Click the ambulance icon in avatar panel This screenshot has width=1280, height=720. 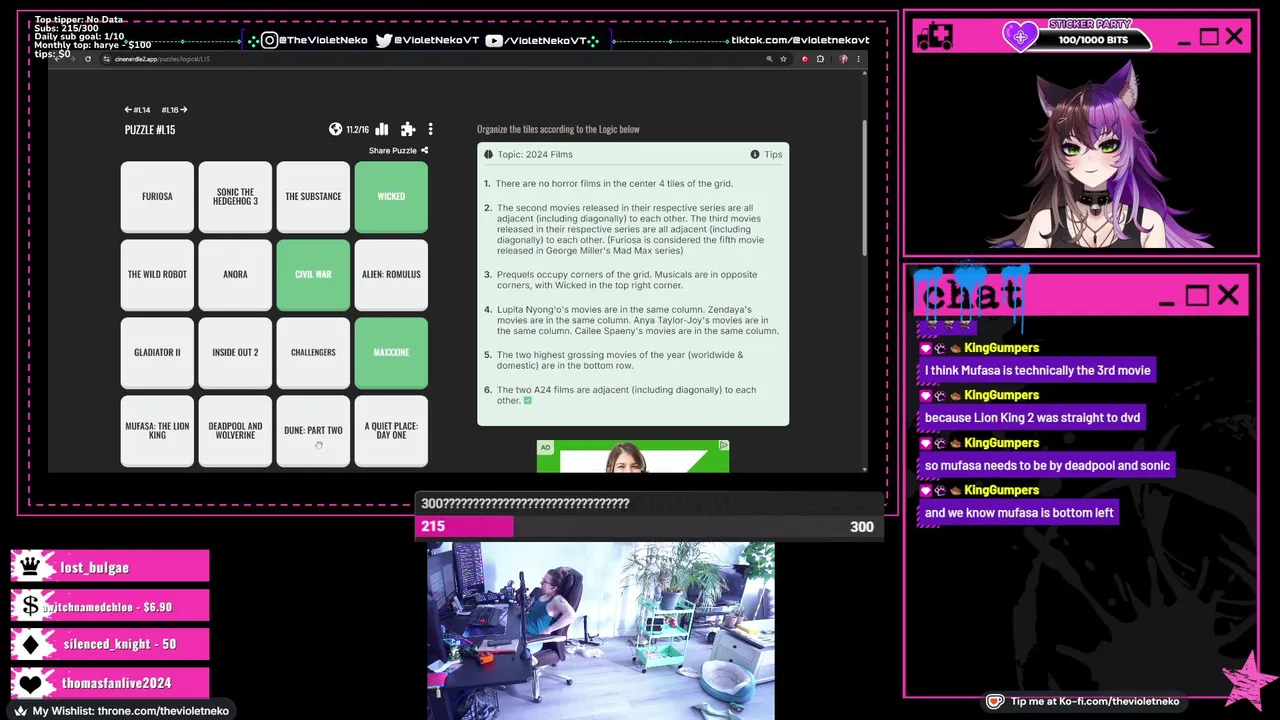click(935, 37)
